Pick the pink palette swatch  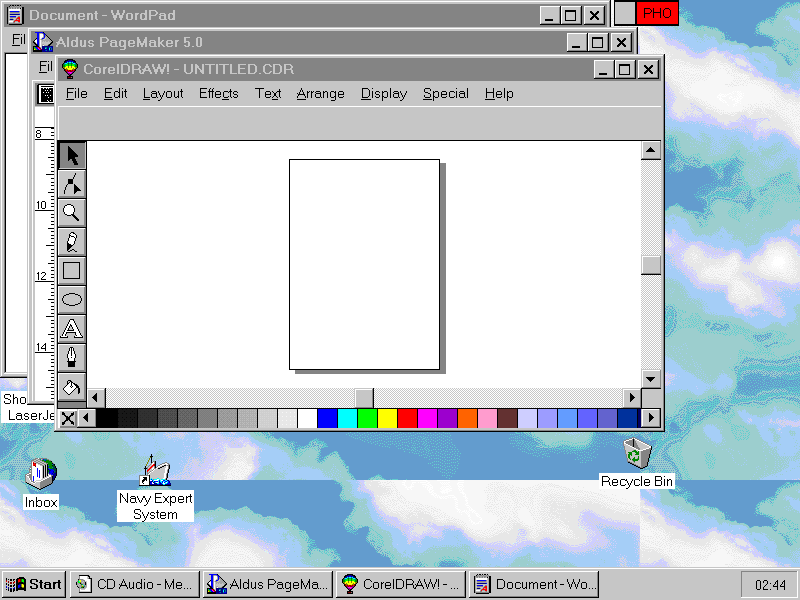point(487,419)
